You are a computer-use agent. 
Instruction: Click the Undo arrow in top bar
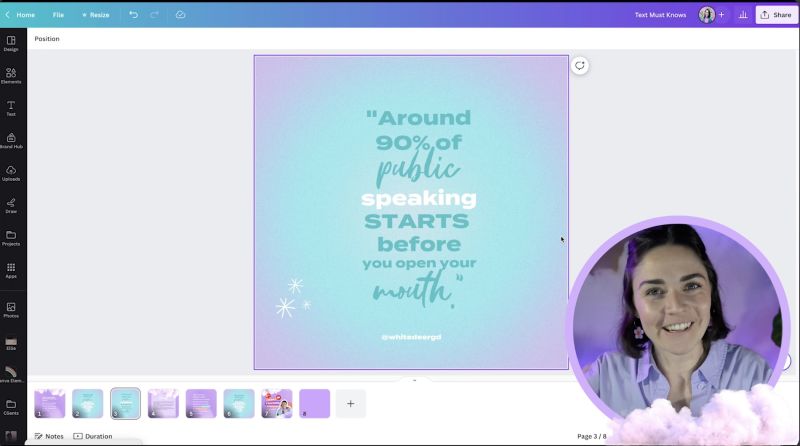[133, 15]
